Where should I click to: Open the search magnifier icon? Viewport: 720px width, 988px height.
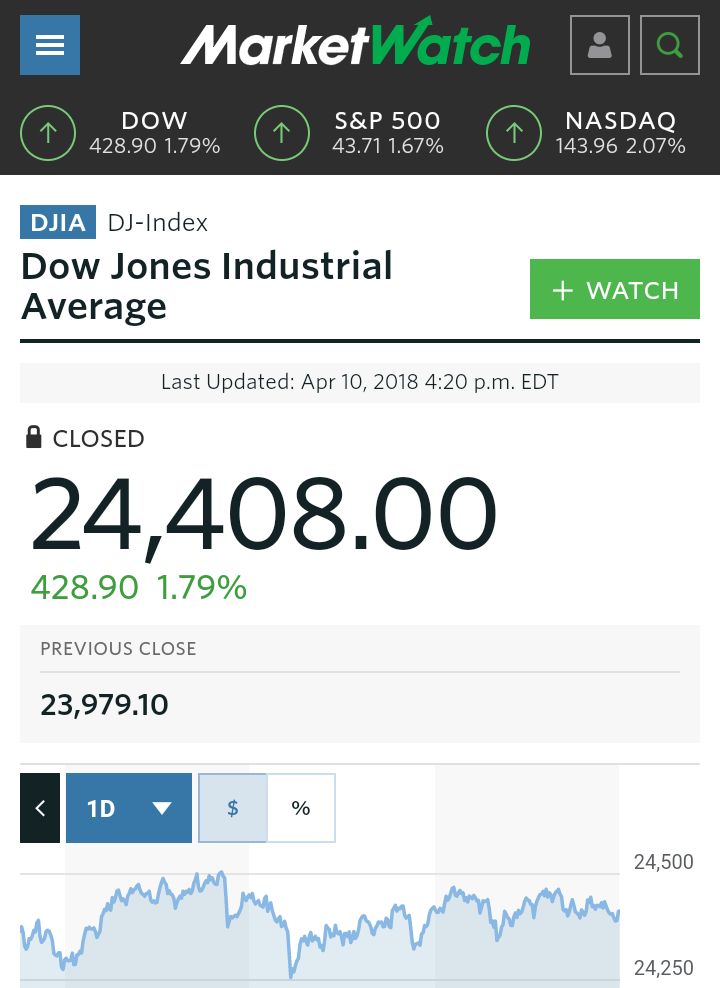click(670, 45)
